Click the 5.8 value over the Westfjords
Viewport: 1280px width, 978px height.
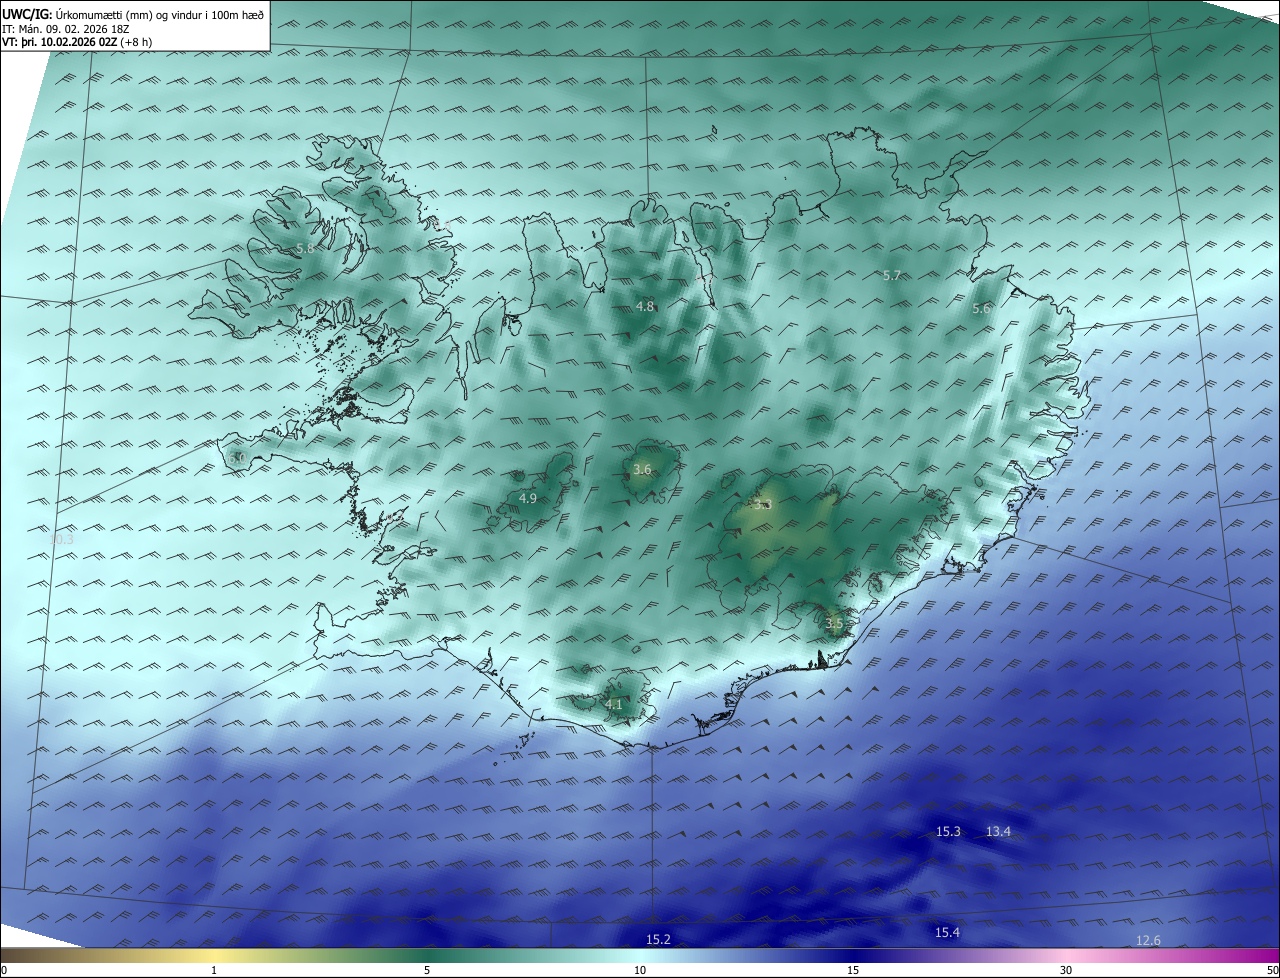click(305, 247)
